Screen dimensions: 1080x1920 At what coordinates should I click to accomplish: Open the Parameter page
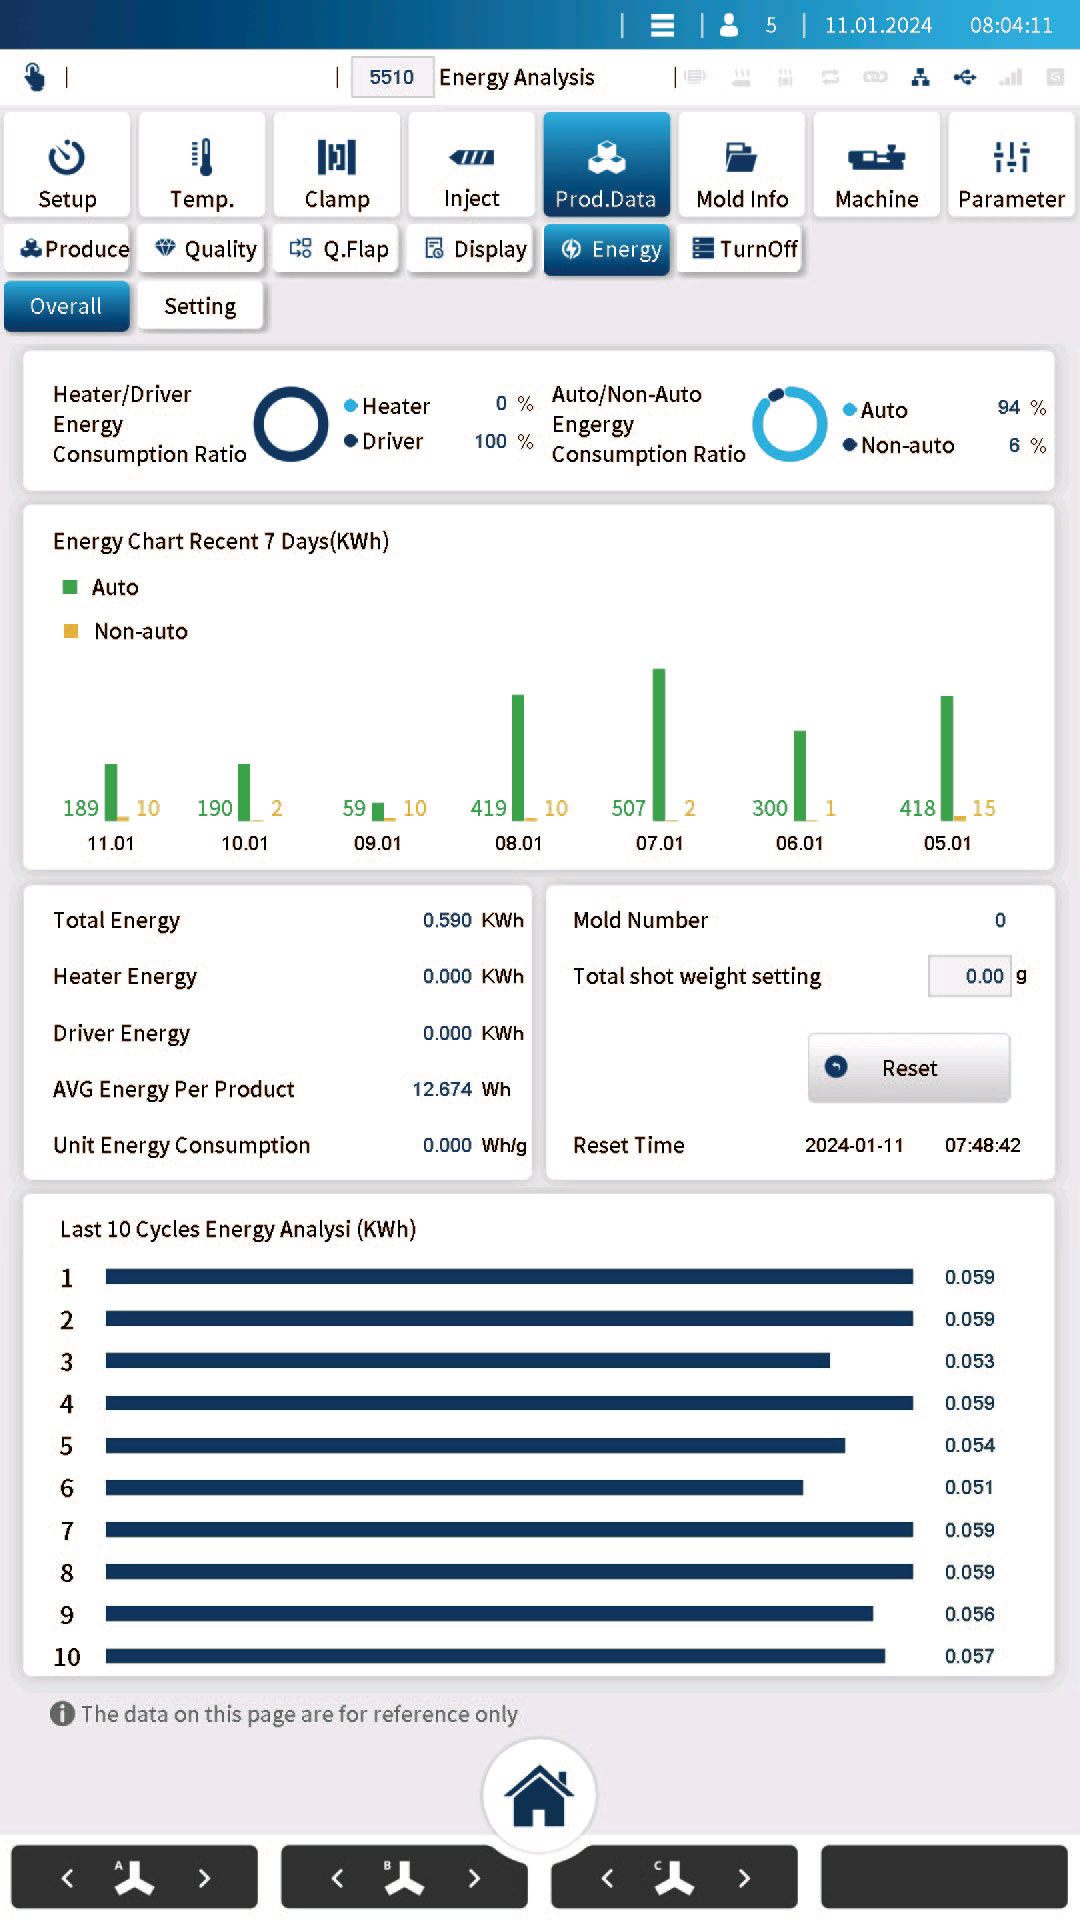coord(1011,166)
